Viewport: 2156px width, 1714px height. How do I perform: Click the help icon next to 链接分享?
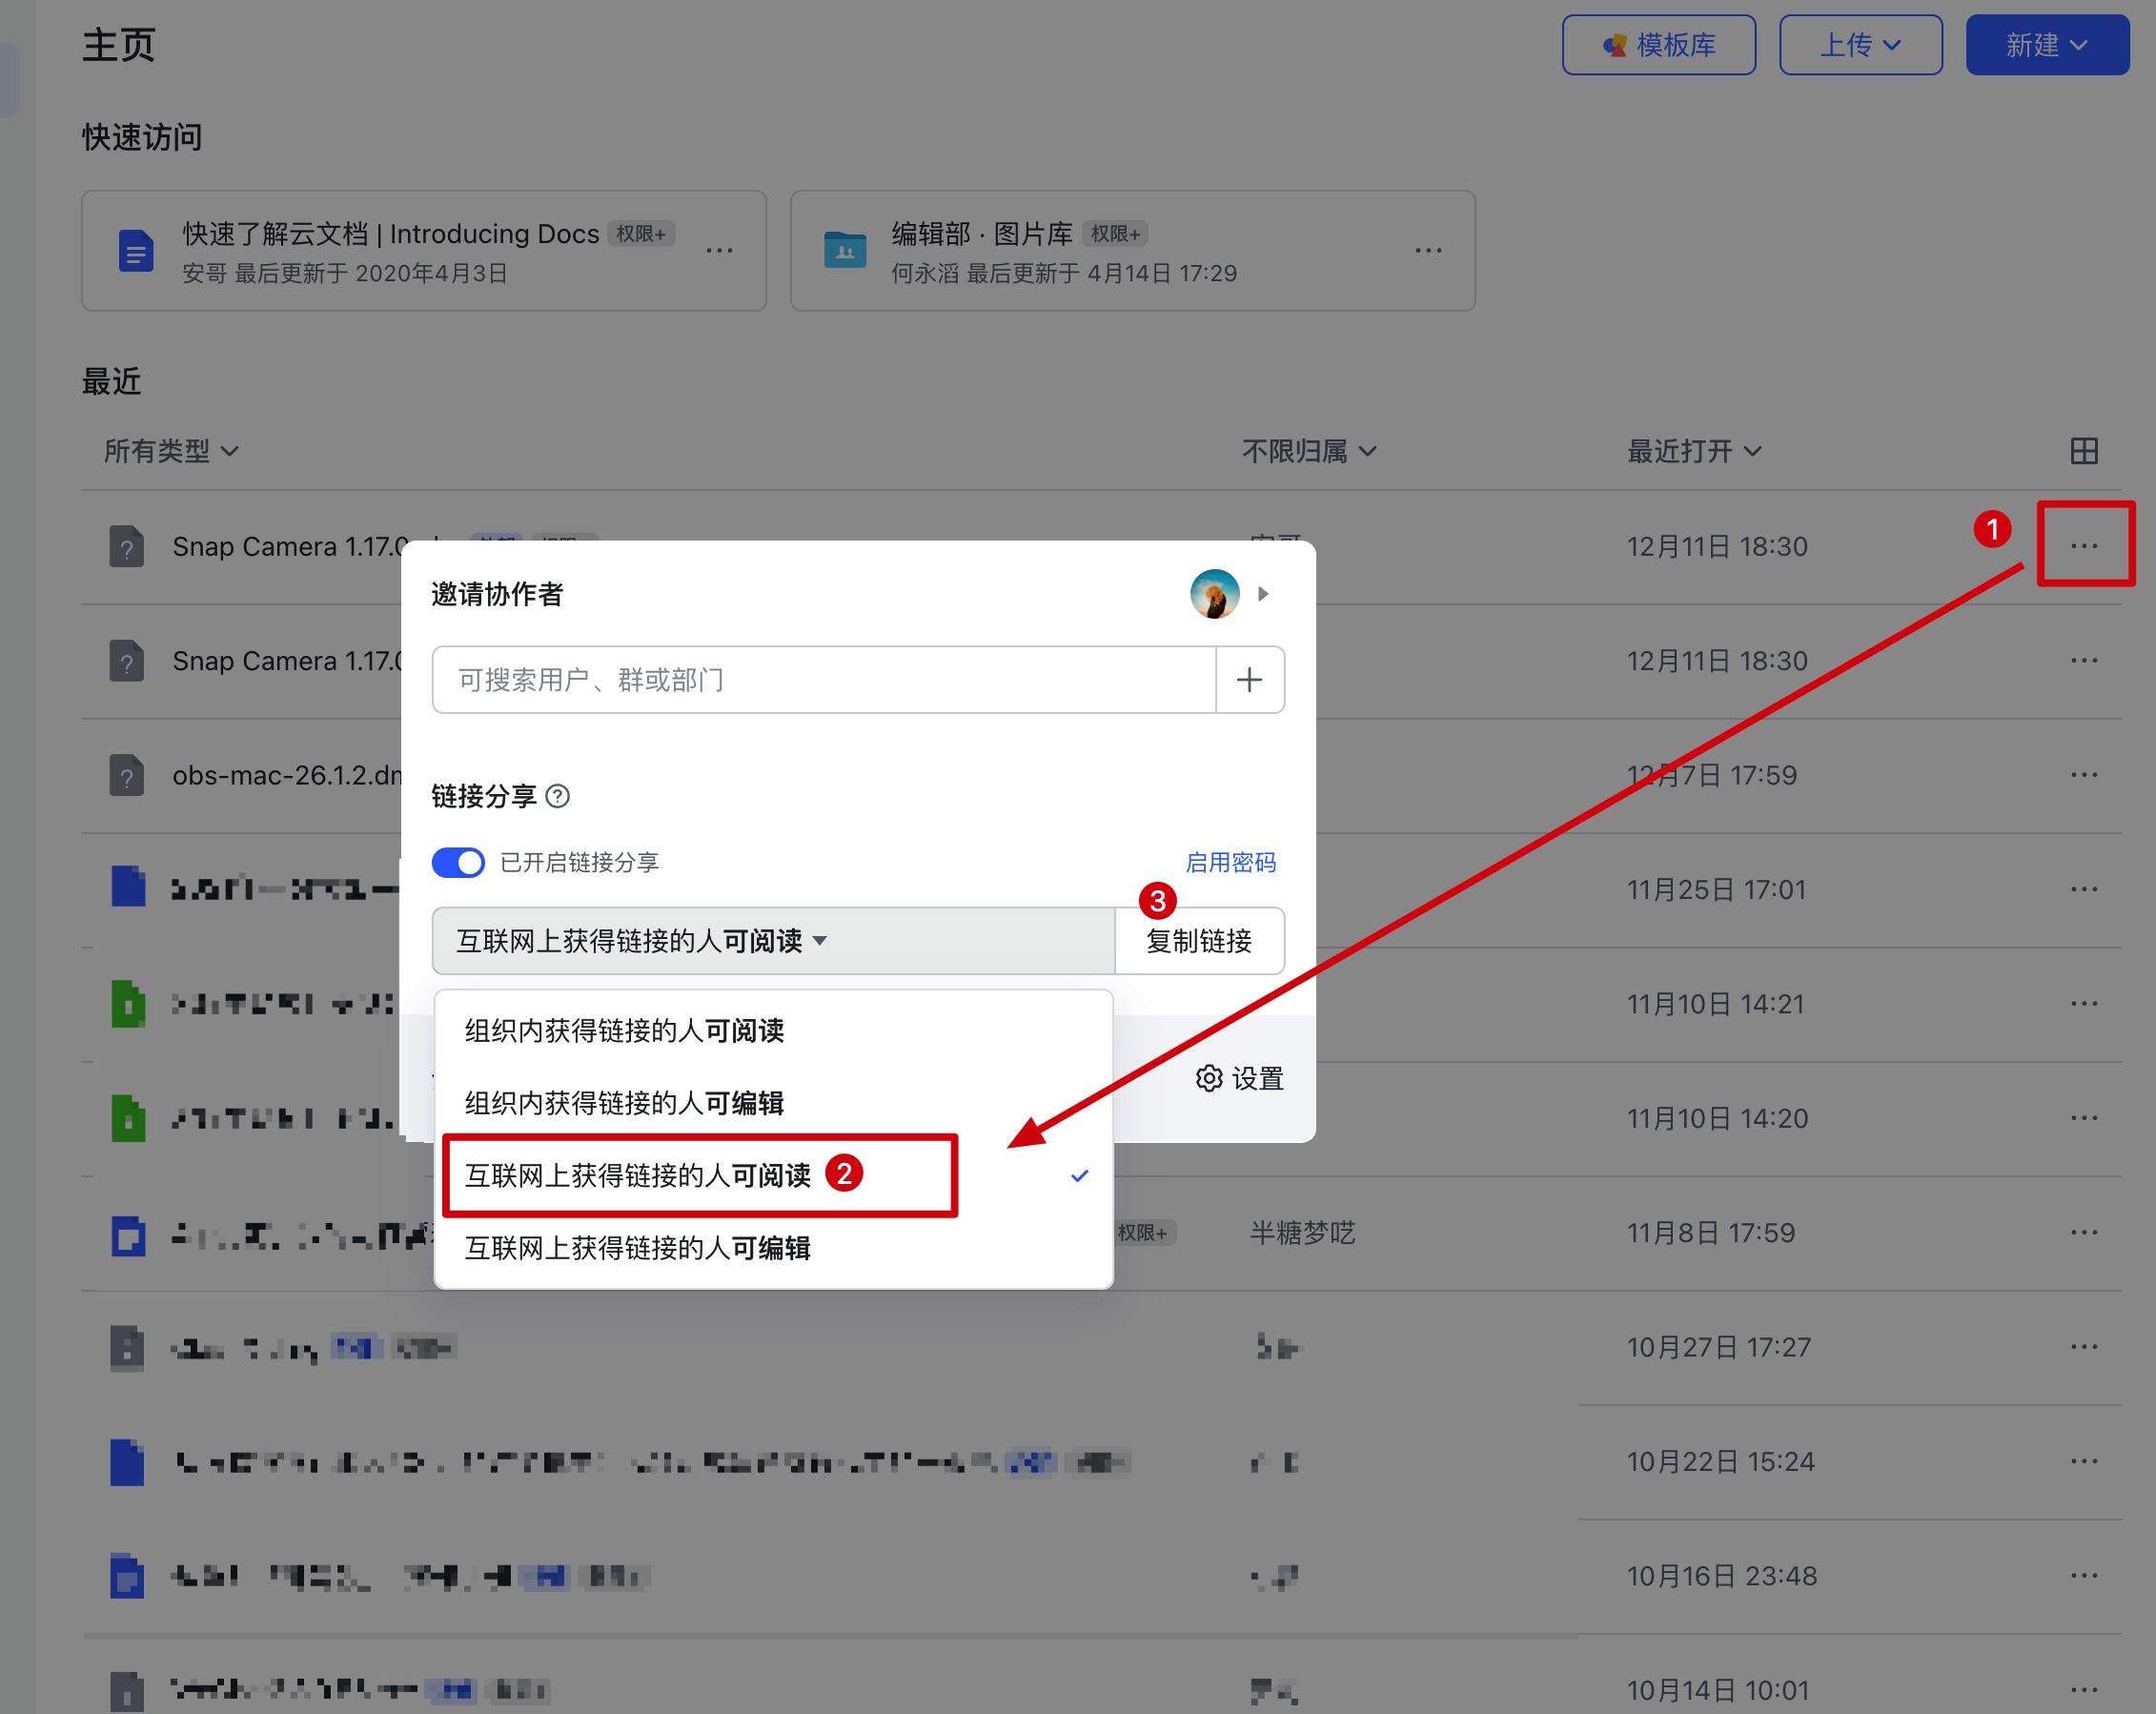tap(559, 796)
